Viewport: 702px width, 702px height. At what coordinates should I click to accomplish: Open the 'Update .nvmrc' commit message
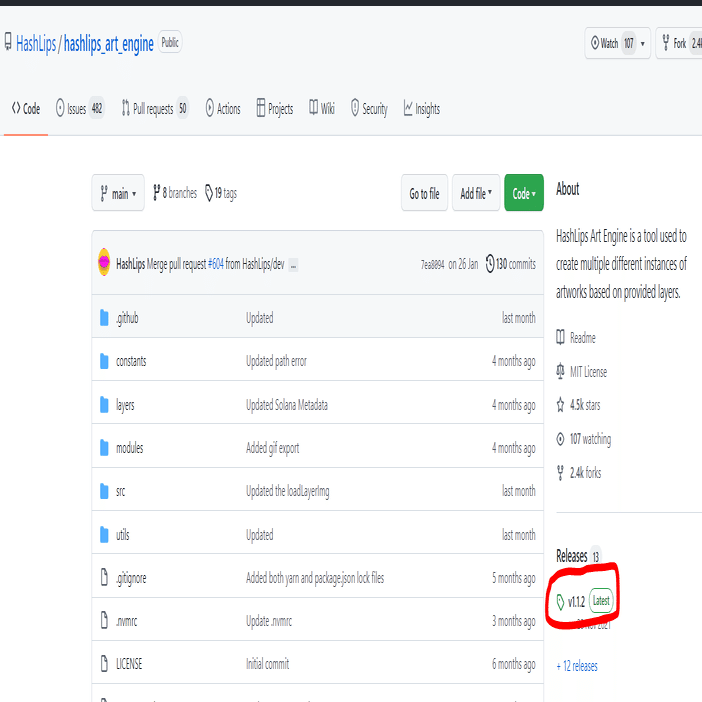[269, 621]
